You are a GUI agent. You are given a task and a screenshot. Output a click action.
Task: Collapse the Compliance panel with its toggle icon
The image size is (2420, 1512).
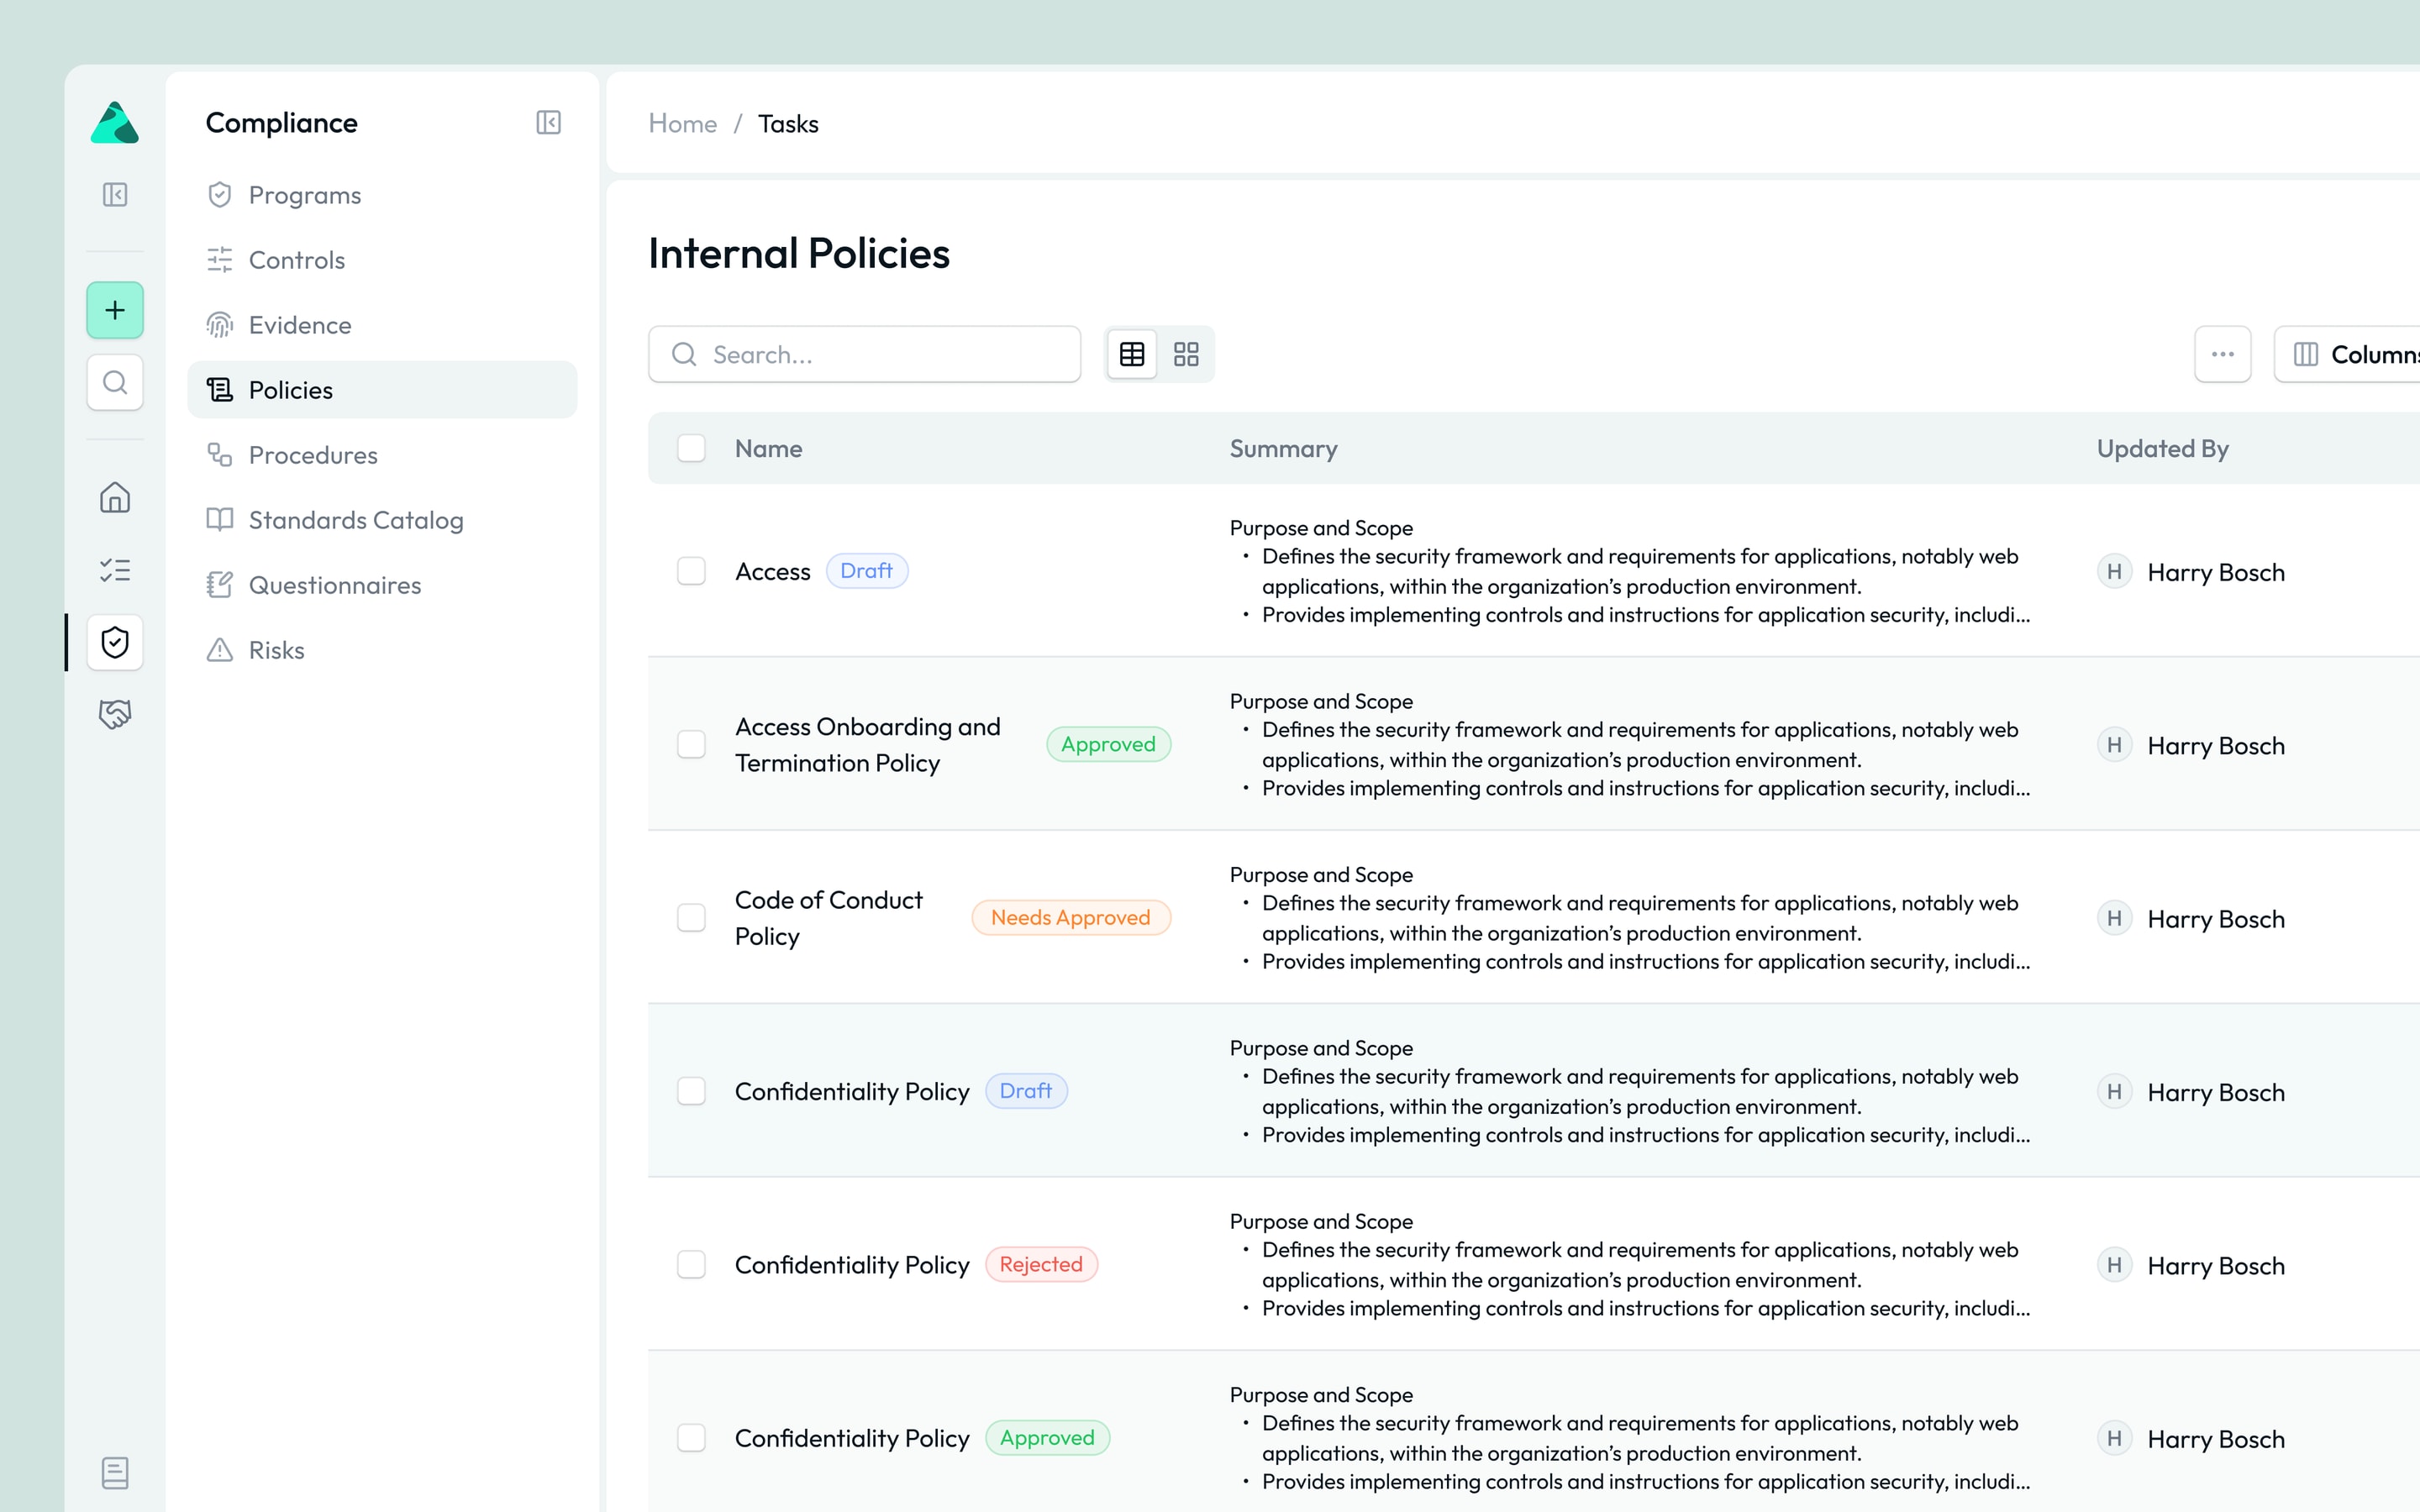(548, 122)
